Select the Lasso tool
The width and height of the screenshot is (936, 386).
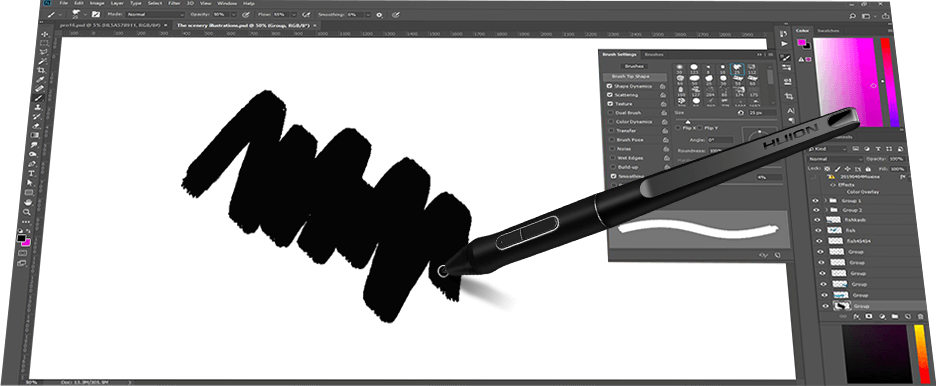click(44, 51)
